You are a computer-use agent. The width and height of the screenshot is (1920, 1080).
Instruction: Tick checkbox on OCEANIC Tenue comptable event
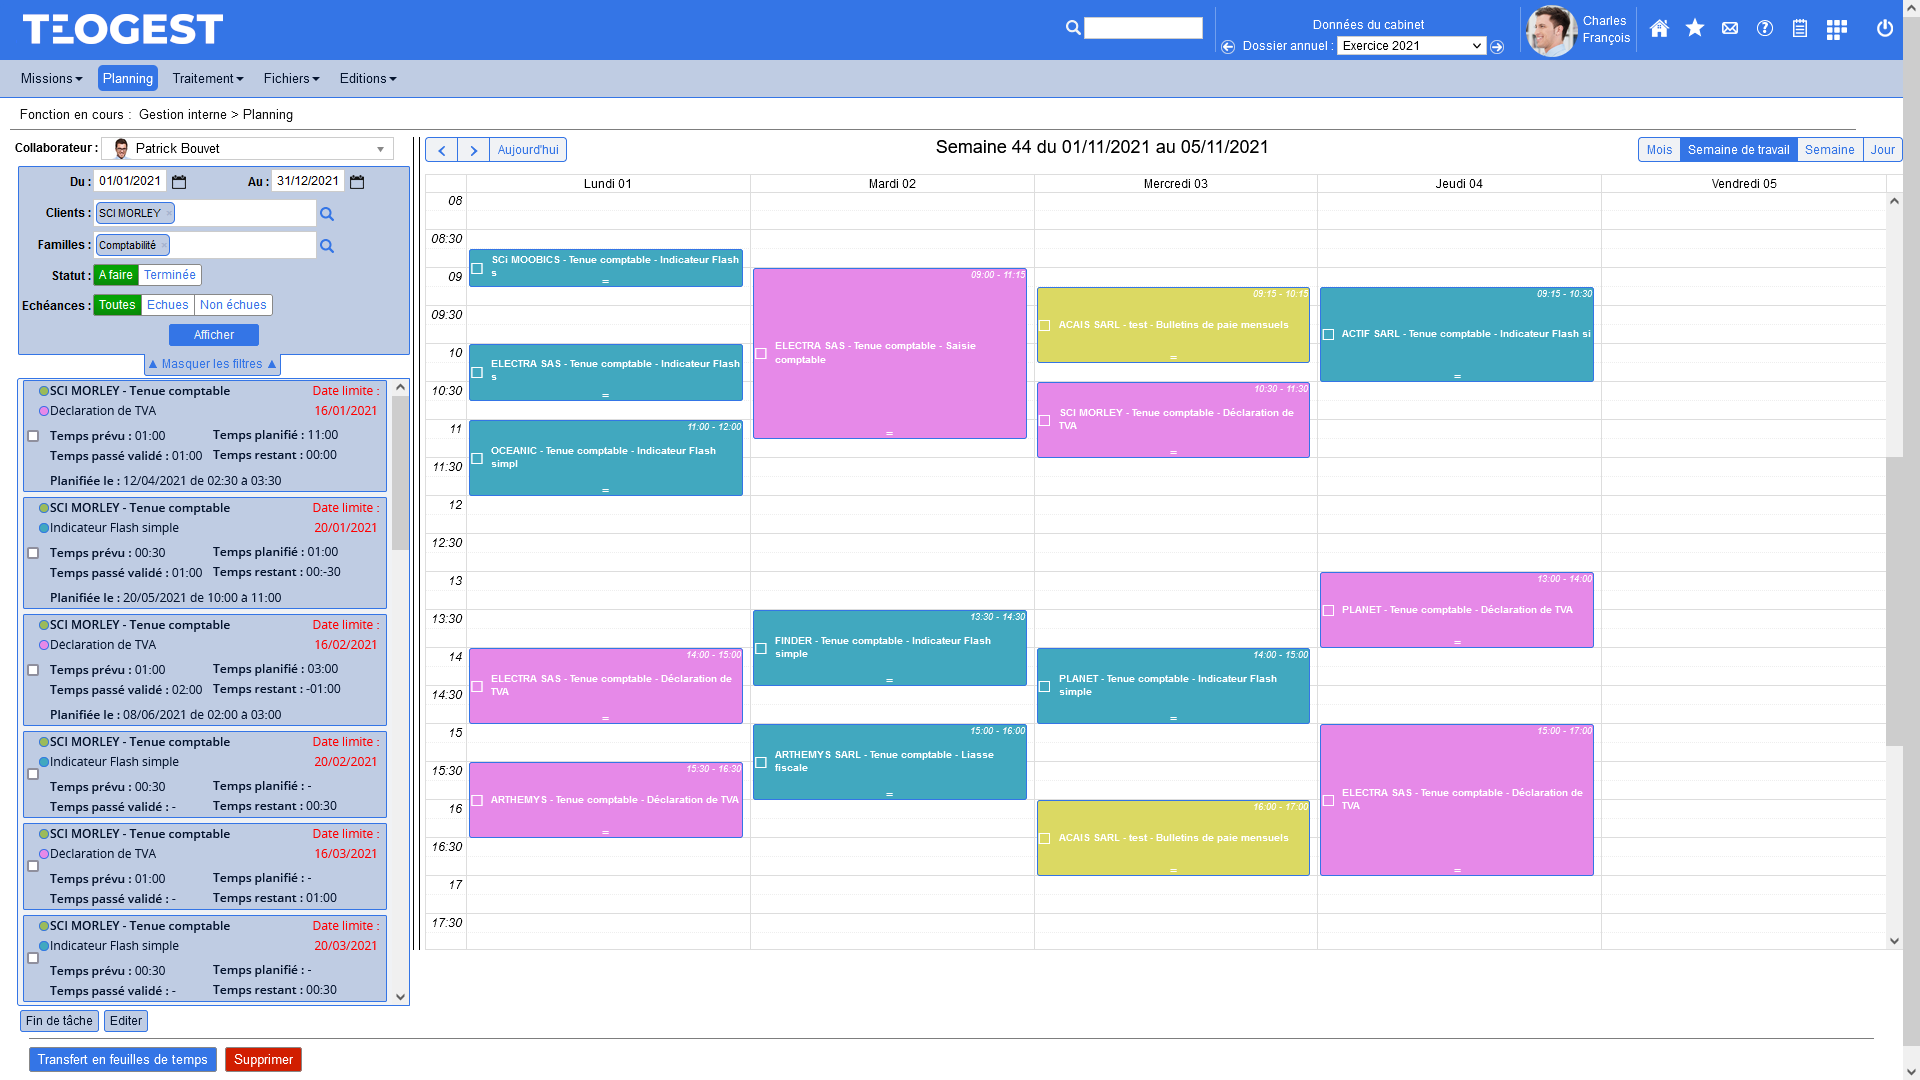coord(477,459)
